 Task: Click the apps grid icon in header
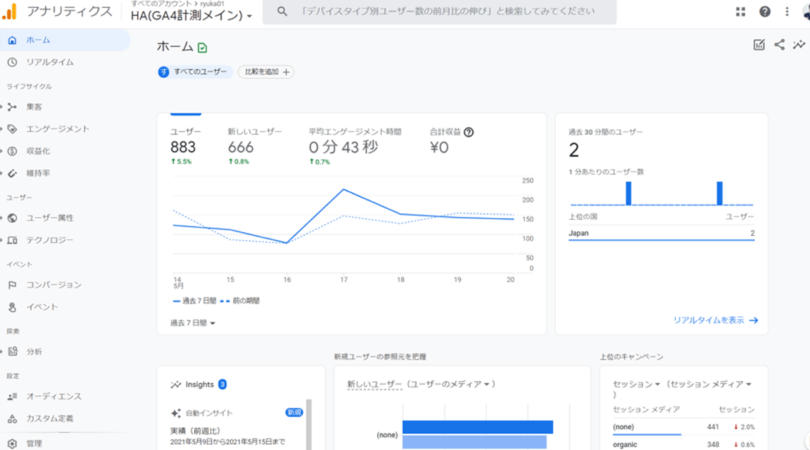click(740, 12)
